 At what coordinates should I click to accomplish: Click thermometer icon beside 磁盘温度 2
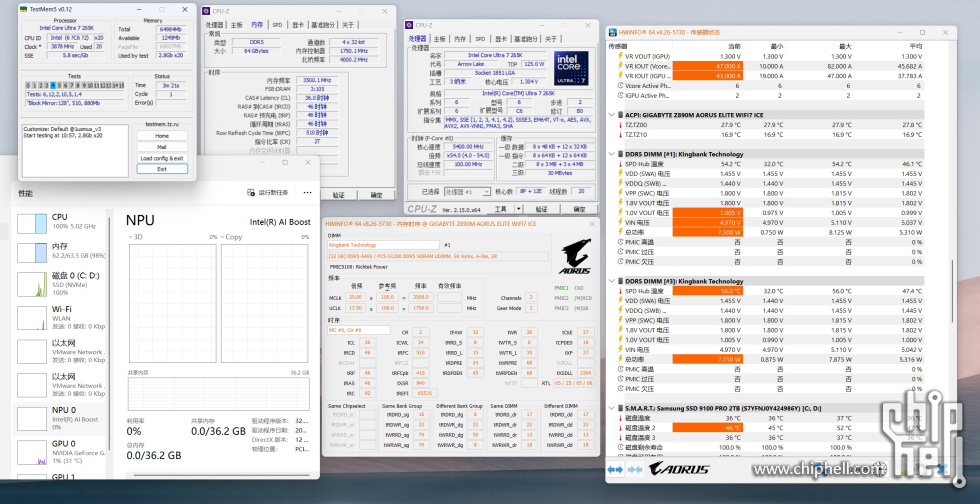621,428
